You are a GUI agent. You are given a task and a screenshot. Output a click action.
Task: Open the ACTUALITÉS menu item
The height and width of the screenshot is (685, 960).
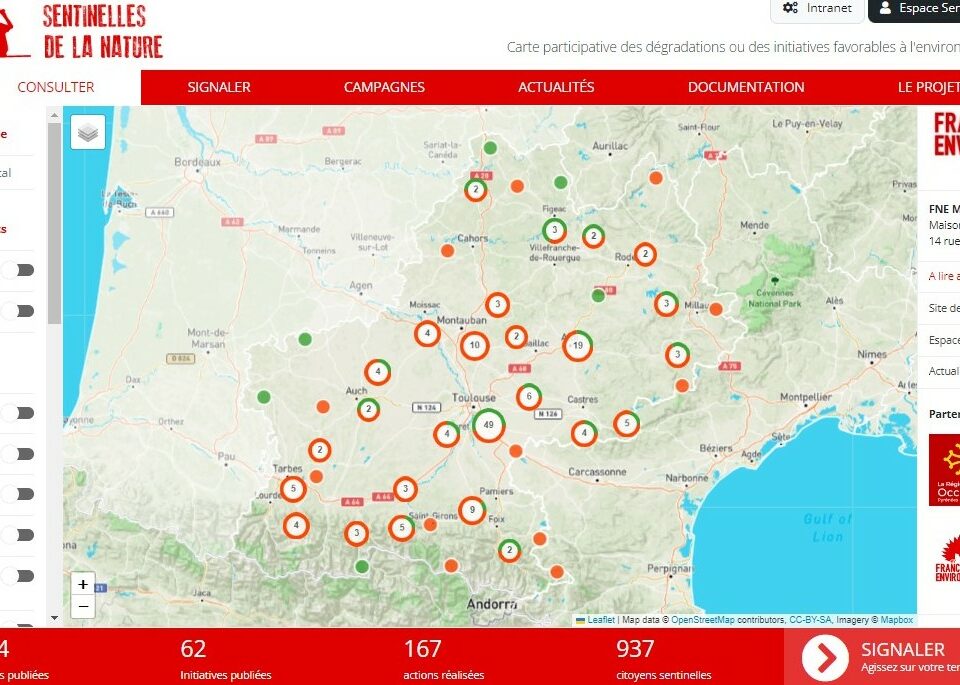tap(556, 87)
